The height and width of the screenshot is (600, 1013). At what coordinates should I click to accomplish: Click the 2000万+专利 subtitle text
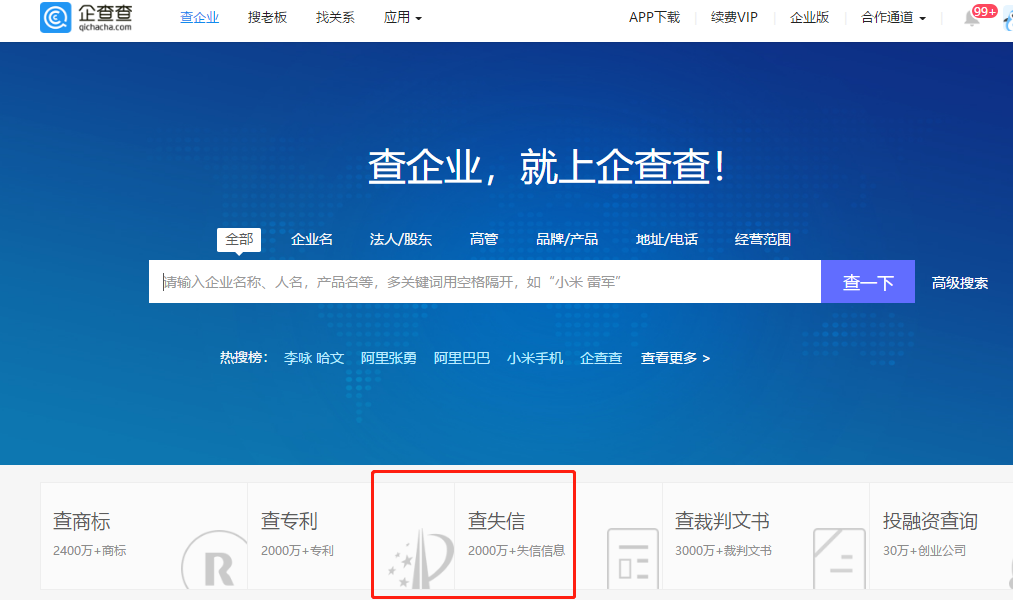point(297,551)
